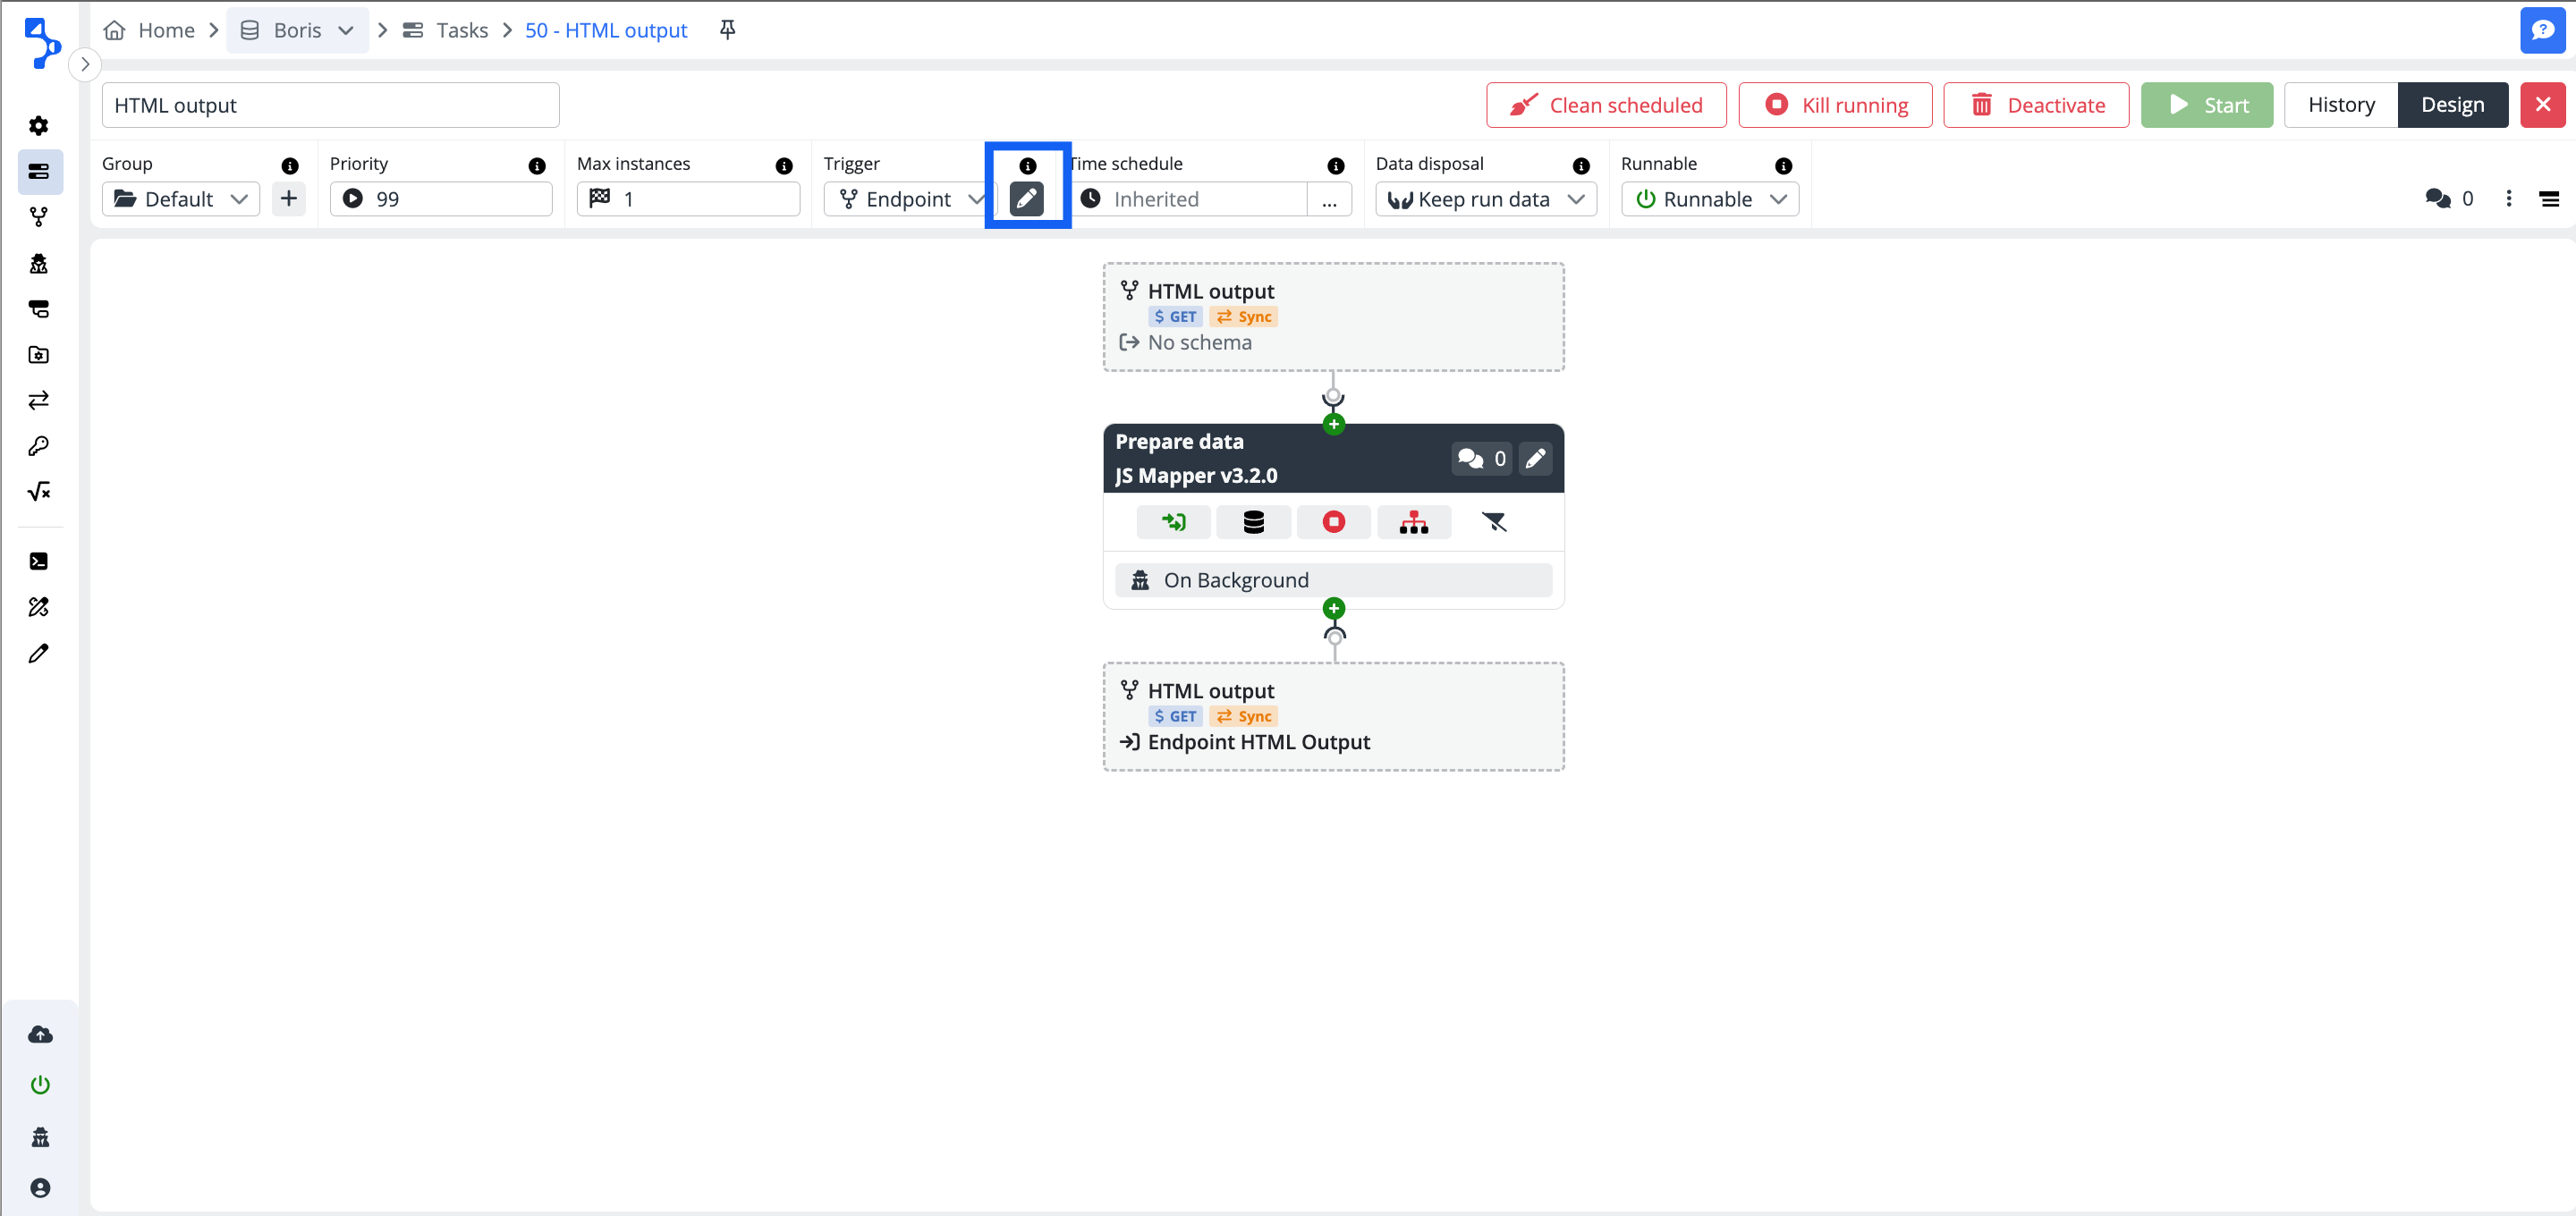Expand the Group Default dropdown
This screenshot has height=1216, width=2576.
(x=181, y=199)
